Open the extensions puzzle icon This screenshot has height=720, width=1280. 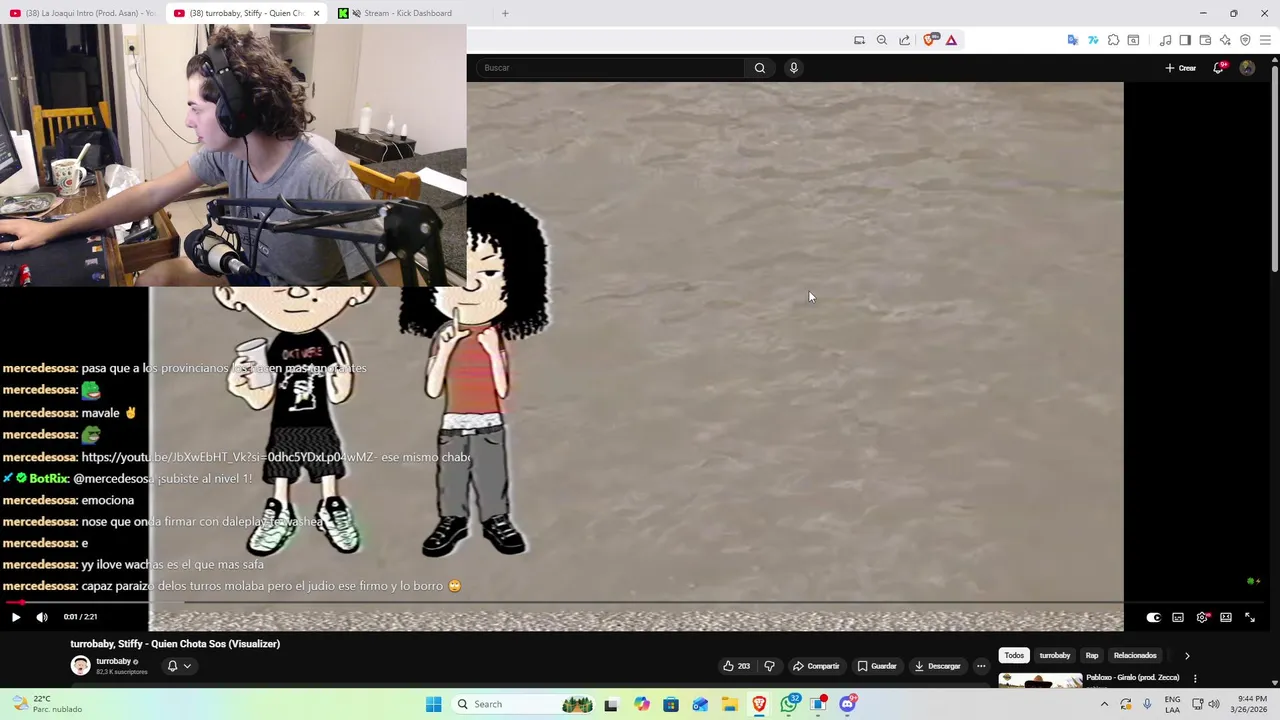[x=1113, y=40]
